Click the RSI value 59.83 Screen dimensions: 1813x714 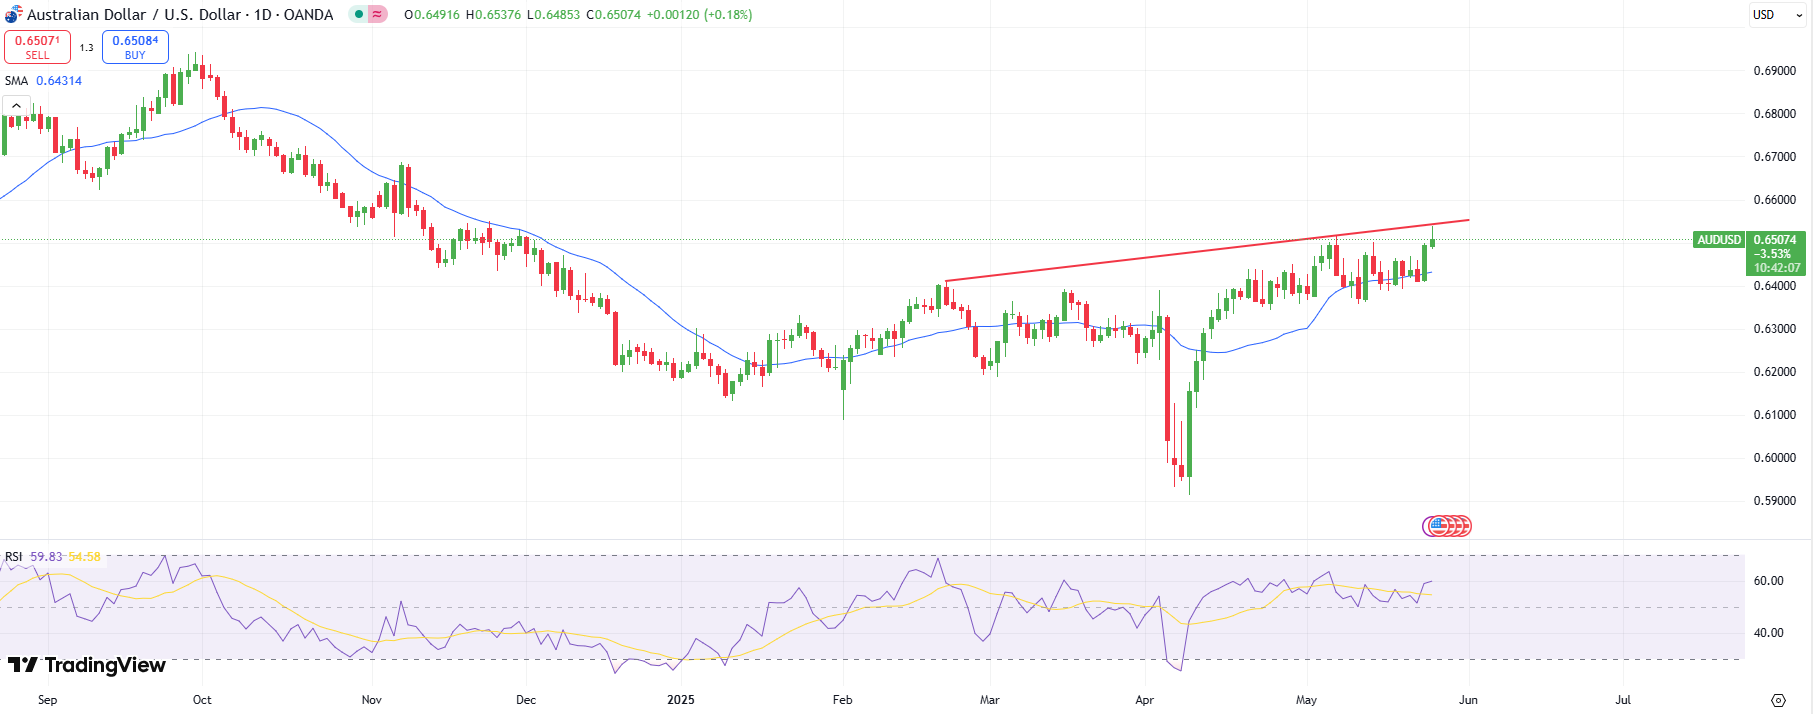coord(46,557)
